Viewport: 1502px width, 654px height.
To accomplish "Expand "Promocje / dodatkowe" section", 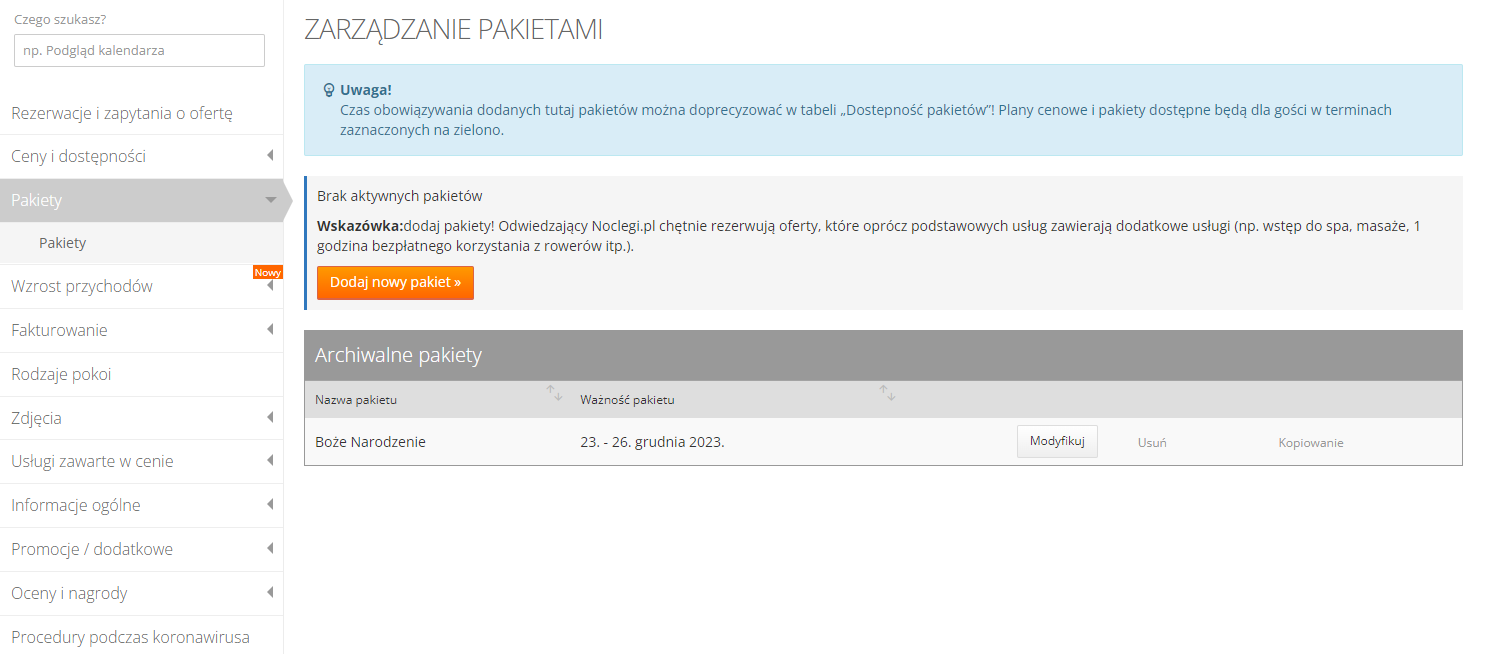I will [140, 548].
